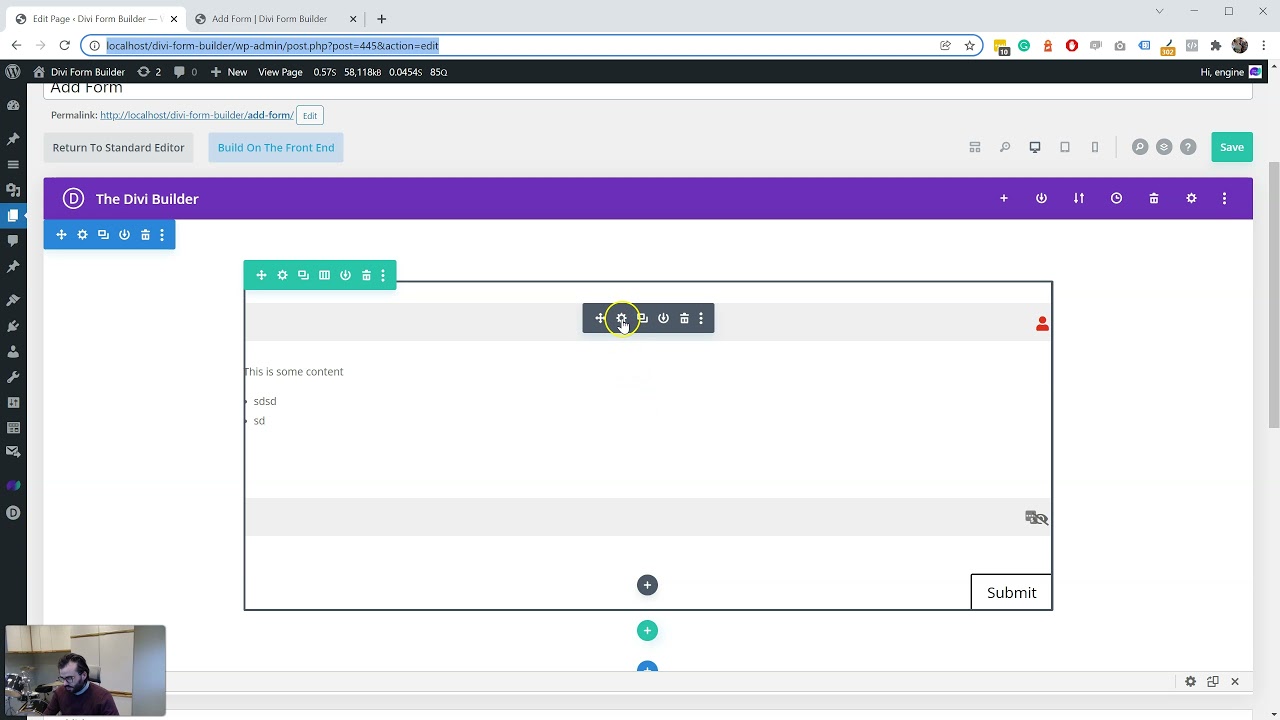Load from library plus icon in Divi header
The height and width of the screenshot is (720, 1280).
pyautogui.click(x=1004, y=198)
